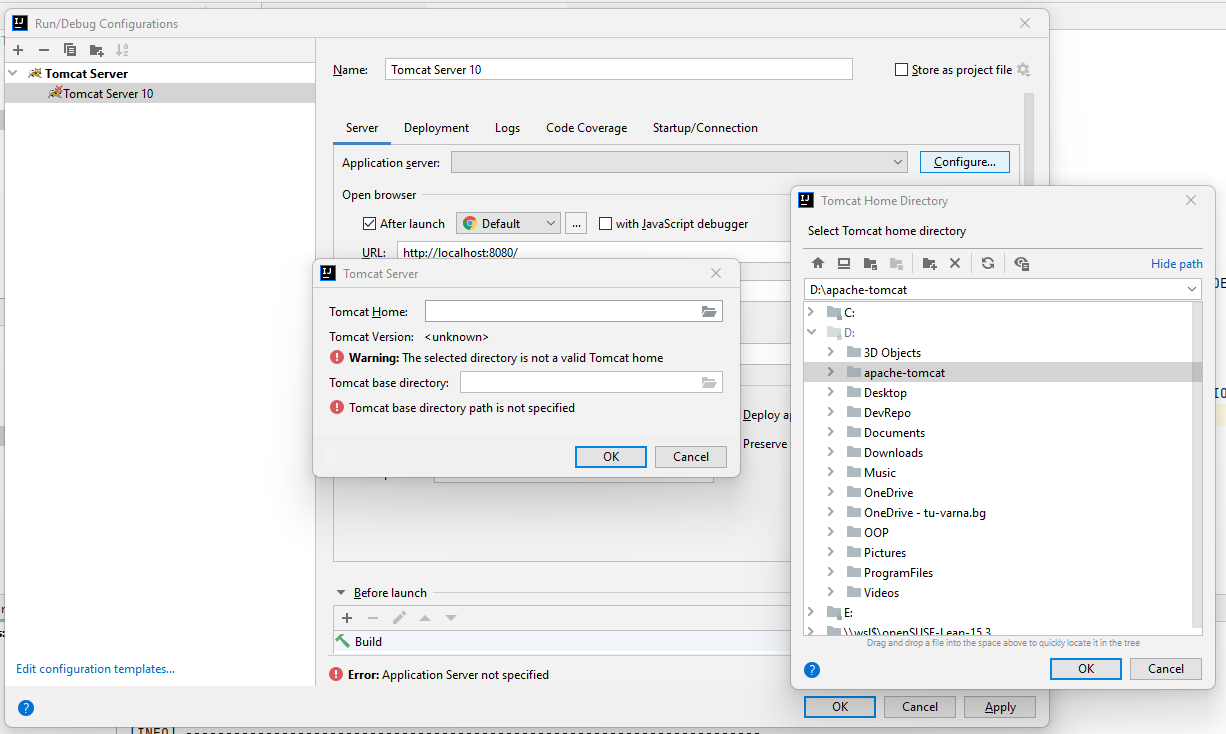Open the path history dropdown in file chooser

[1191, 289]
